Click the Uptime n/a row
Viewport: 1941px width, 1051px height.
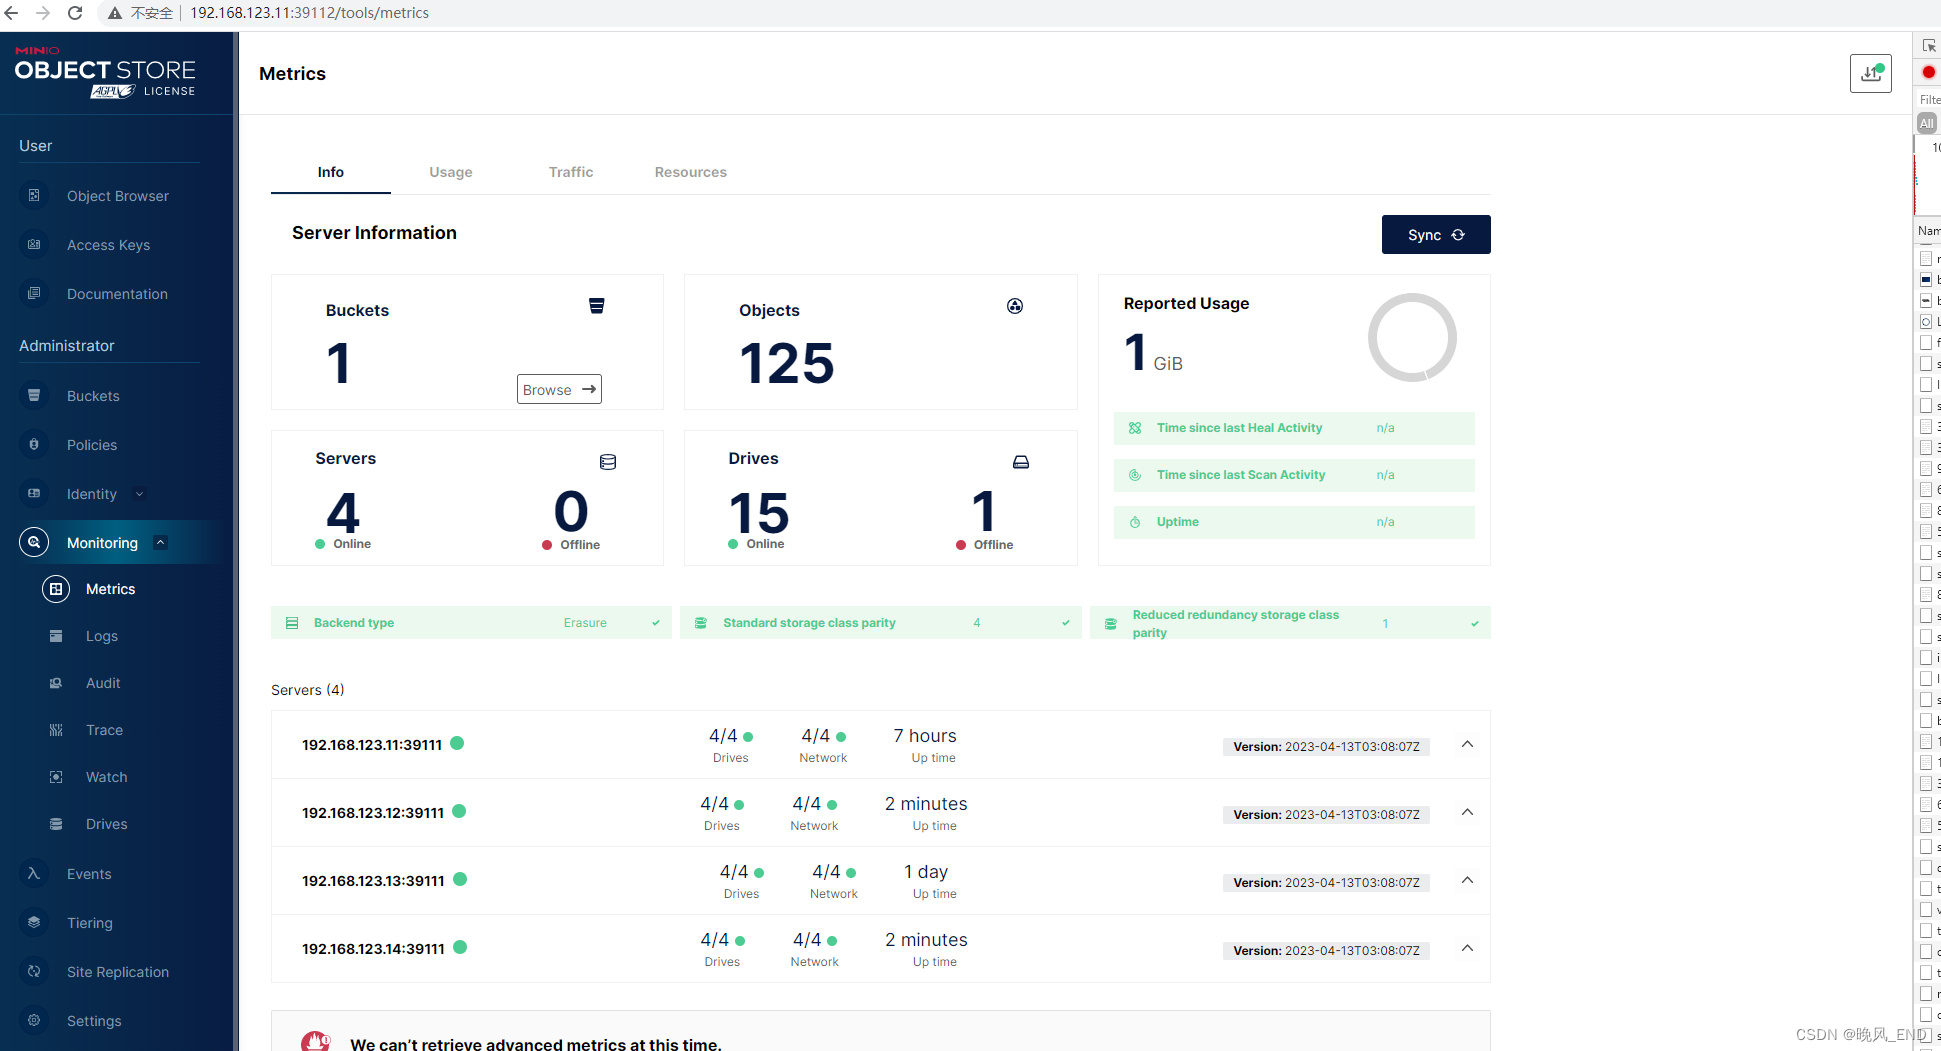[x=1294, y=522]
